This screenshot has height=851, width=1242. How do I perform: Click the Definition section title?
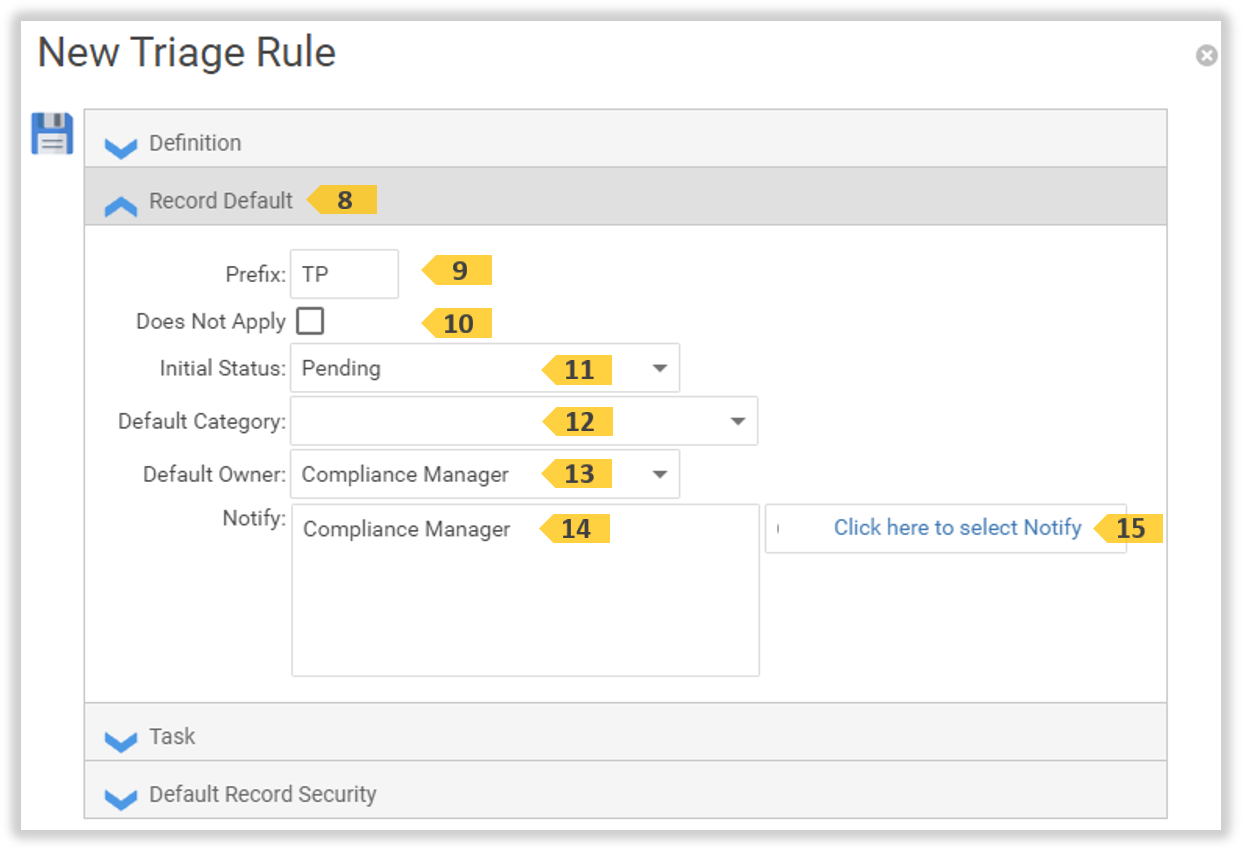pyautogui.click(x=195, y=143)
